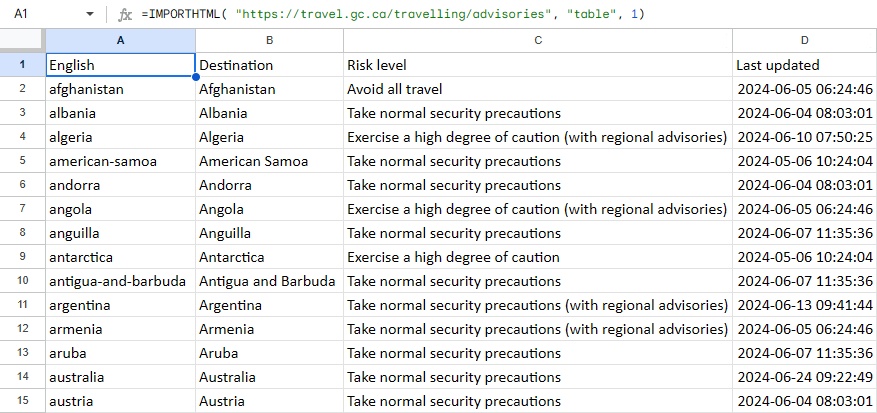Viewport: 877px width, 413px height.
Task: Open the Name box dropdown arrow
Action: coord(90,15)
